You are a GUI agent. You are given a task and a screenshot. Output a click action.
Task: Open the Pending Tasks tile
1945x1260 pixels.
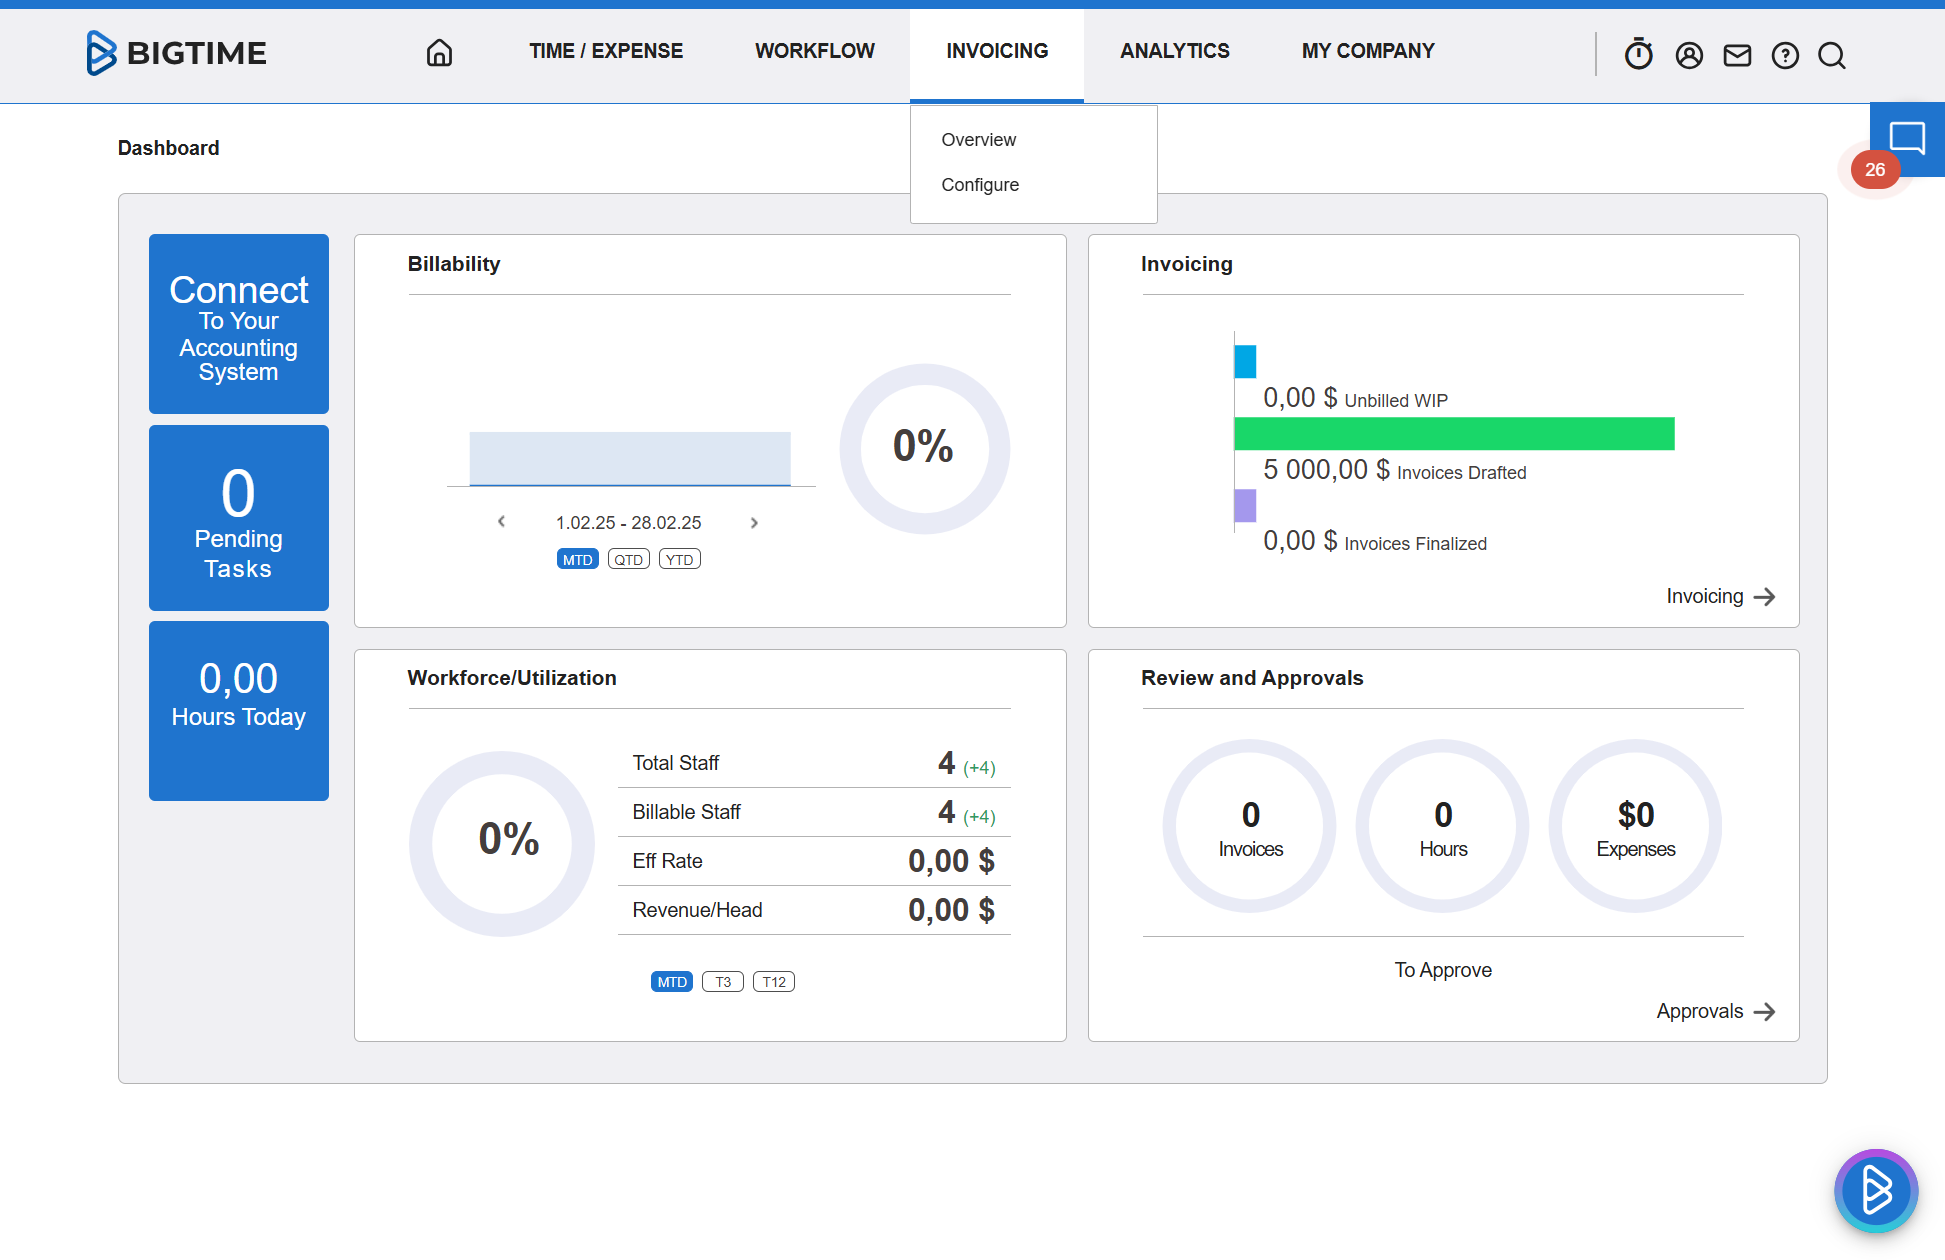click(239, 518)
